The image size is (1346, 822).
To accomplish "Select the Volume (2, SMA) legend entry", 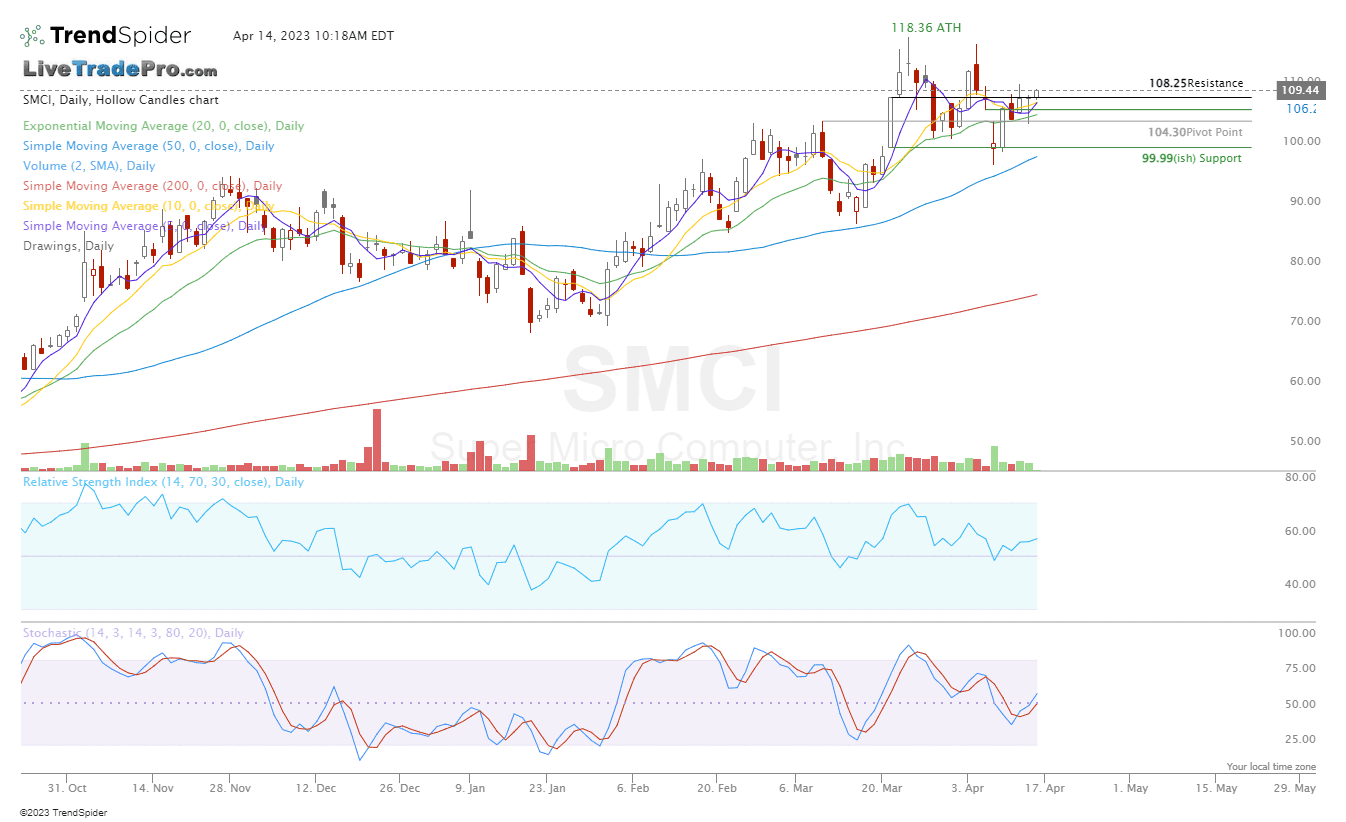I will point(89,166).
